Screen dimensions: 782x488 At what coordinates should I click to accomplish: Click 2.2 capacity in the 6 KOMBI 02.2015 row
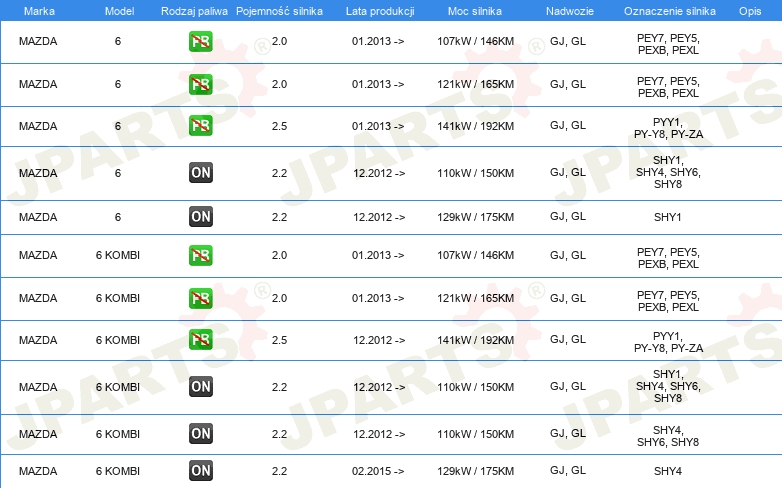pyautogui.click(x=279, y=471)
